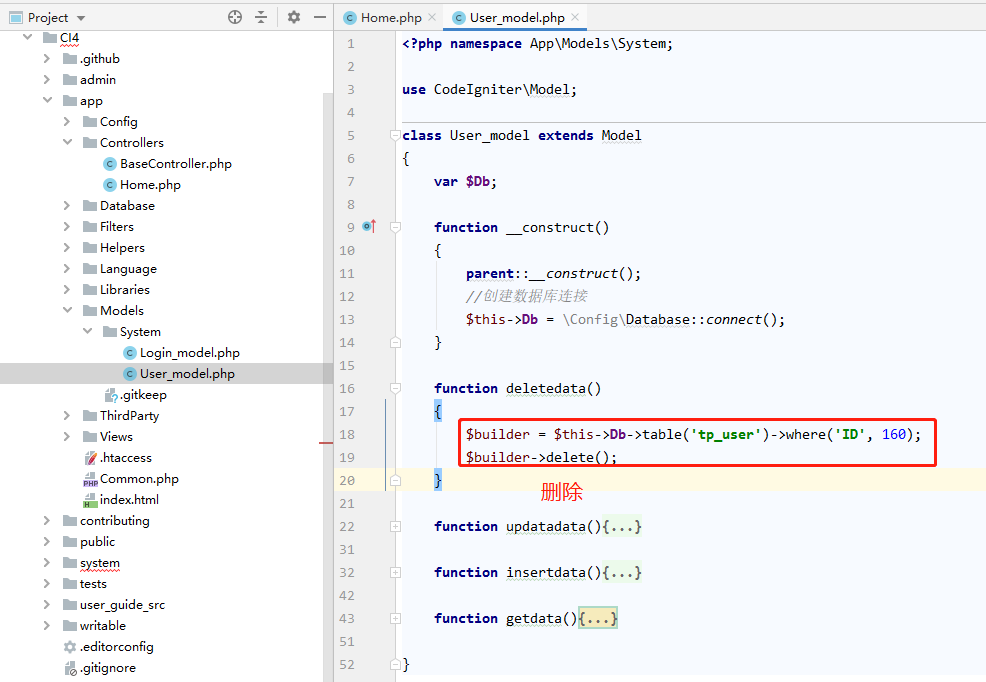This screenshot has height=682, width=986.
Task: Click the .editorconfig gear file icon
Action: 70,647
